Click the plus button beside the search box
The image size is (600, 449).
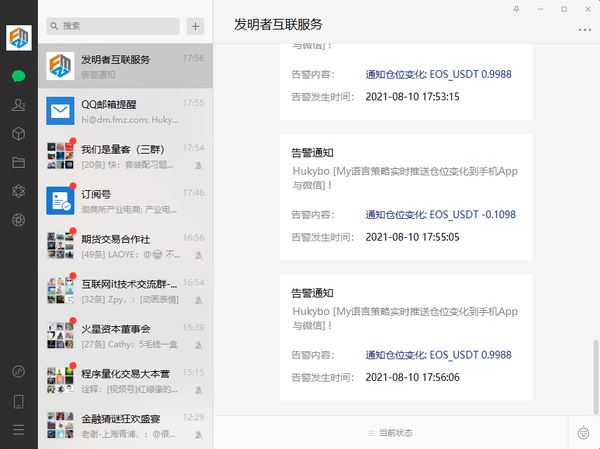195,26
